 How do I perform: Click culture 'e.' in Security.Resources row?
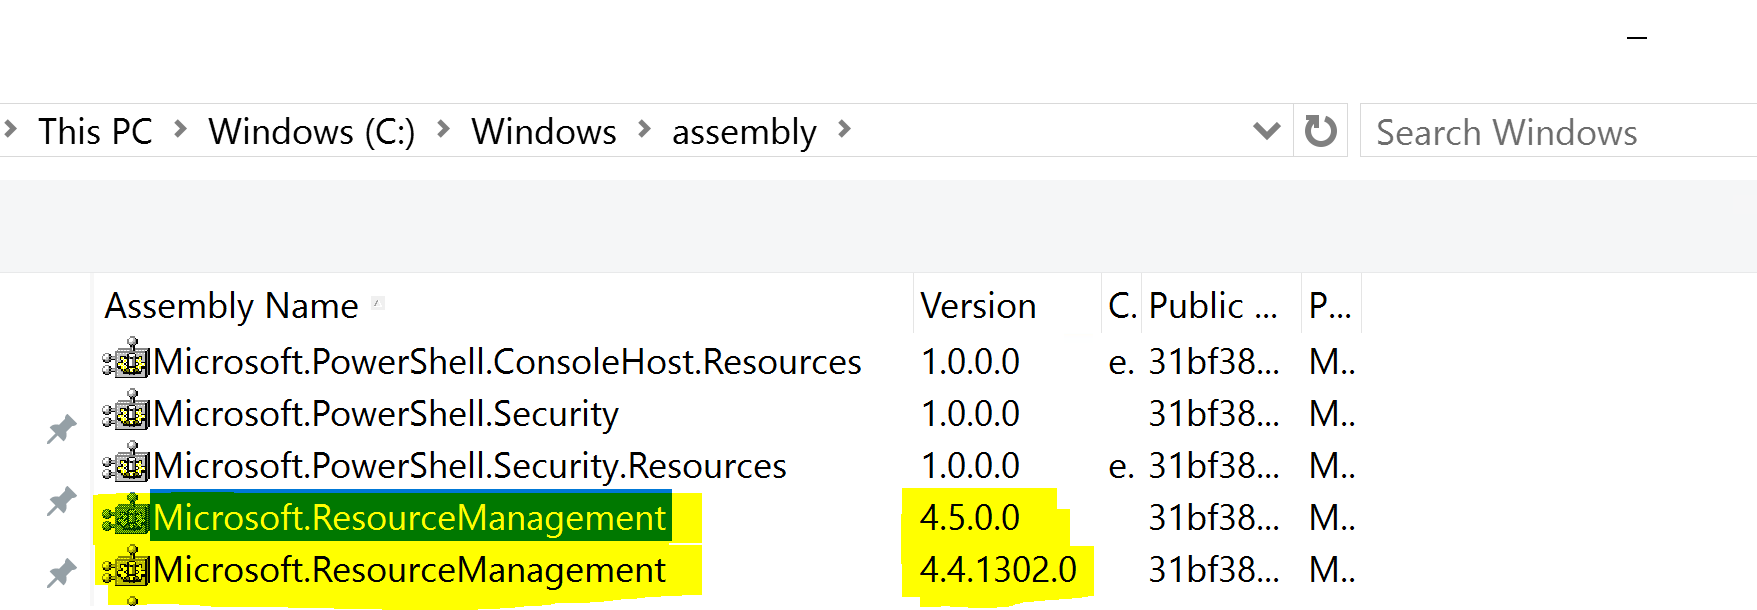pos(1121,466)
